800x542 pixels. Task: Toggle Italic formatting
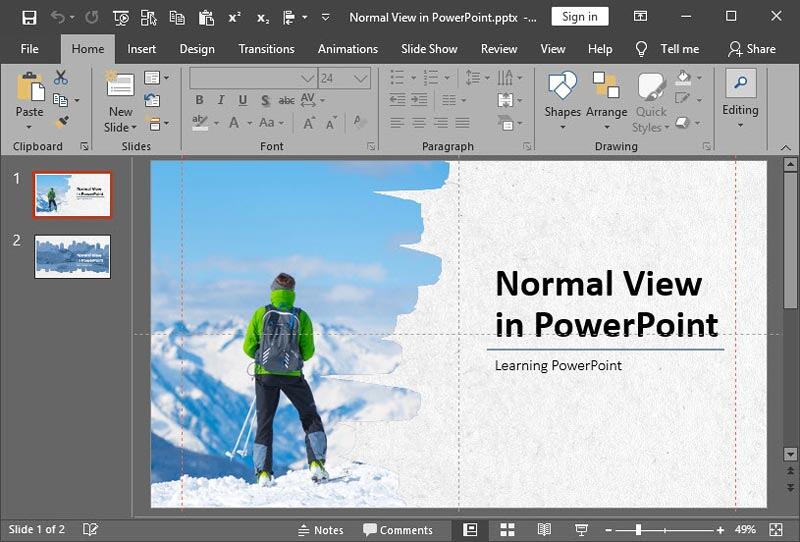pos(221,100)
